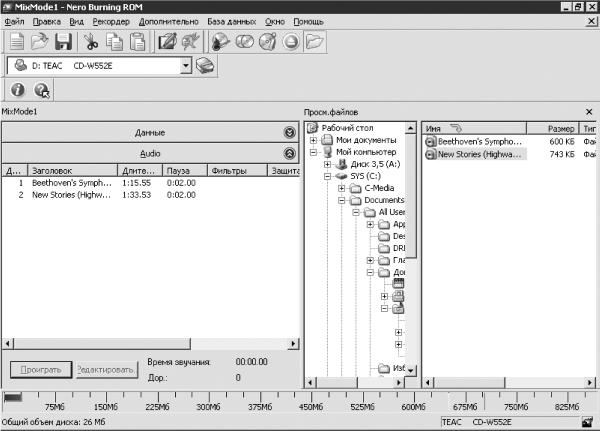The image size is (600, 431).
Task: Expand the Данные section chevron
Action: [290, 132]
